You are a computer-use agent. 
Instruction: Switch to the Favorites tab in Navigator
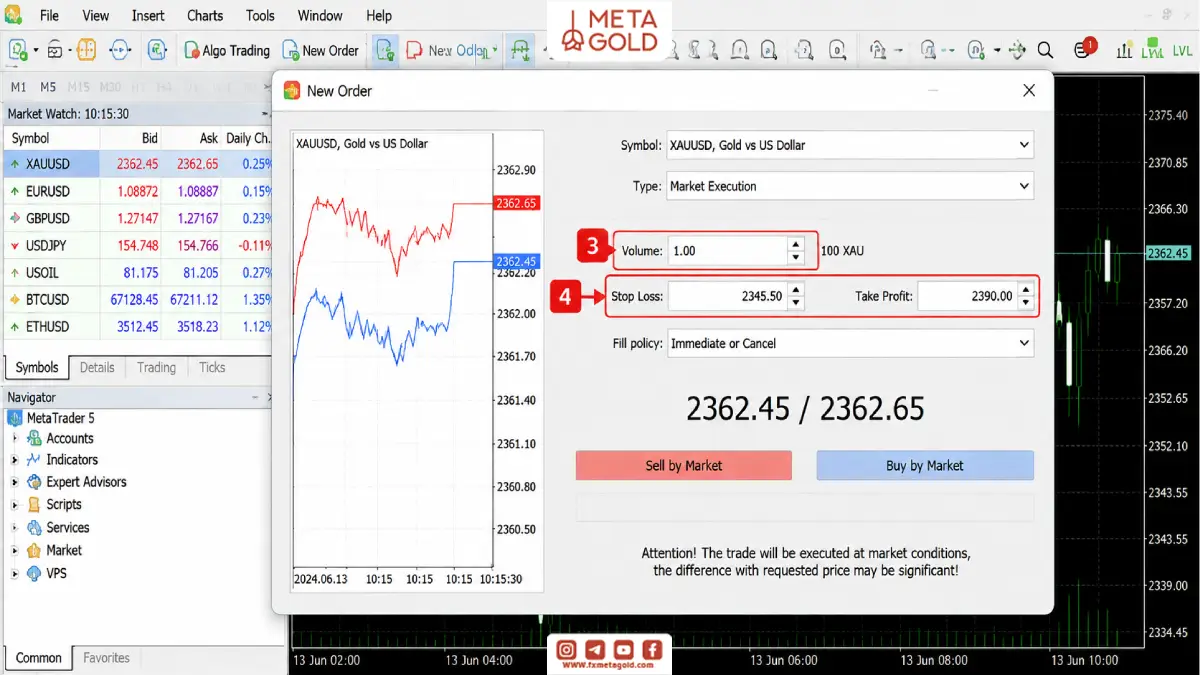(106, 658)
